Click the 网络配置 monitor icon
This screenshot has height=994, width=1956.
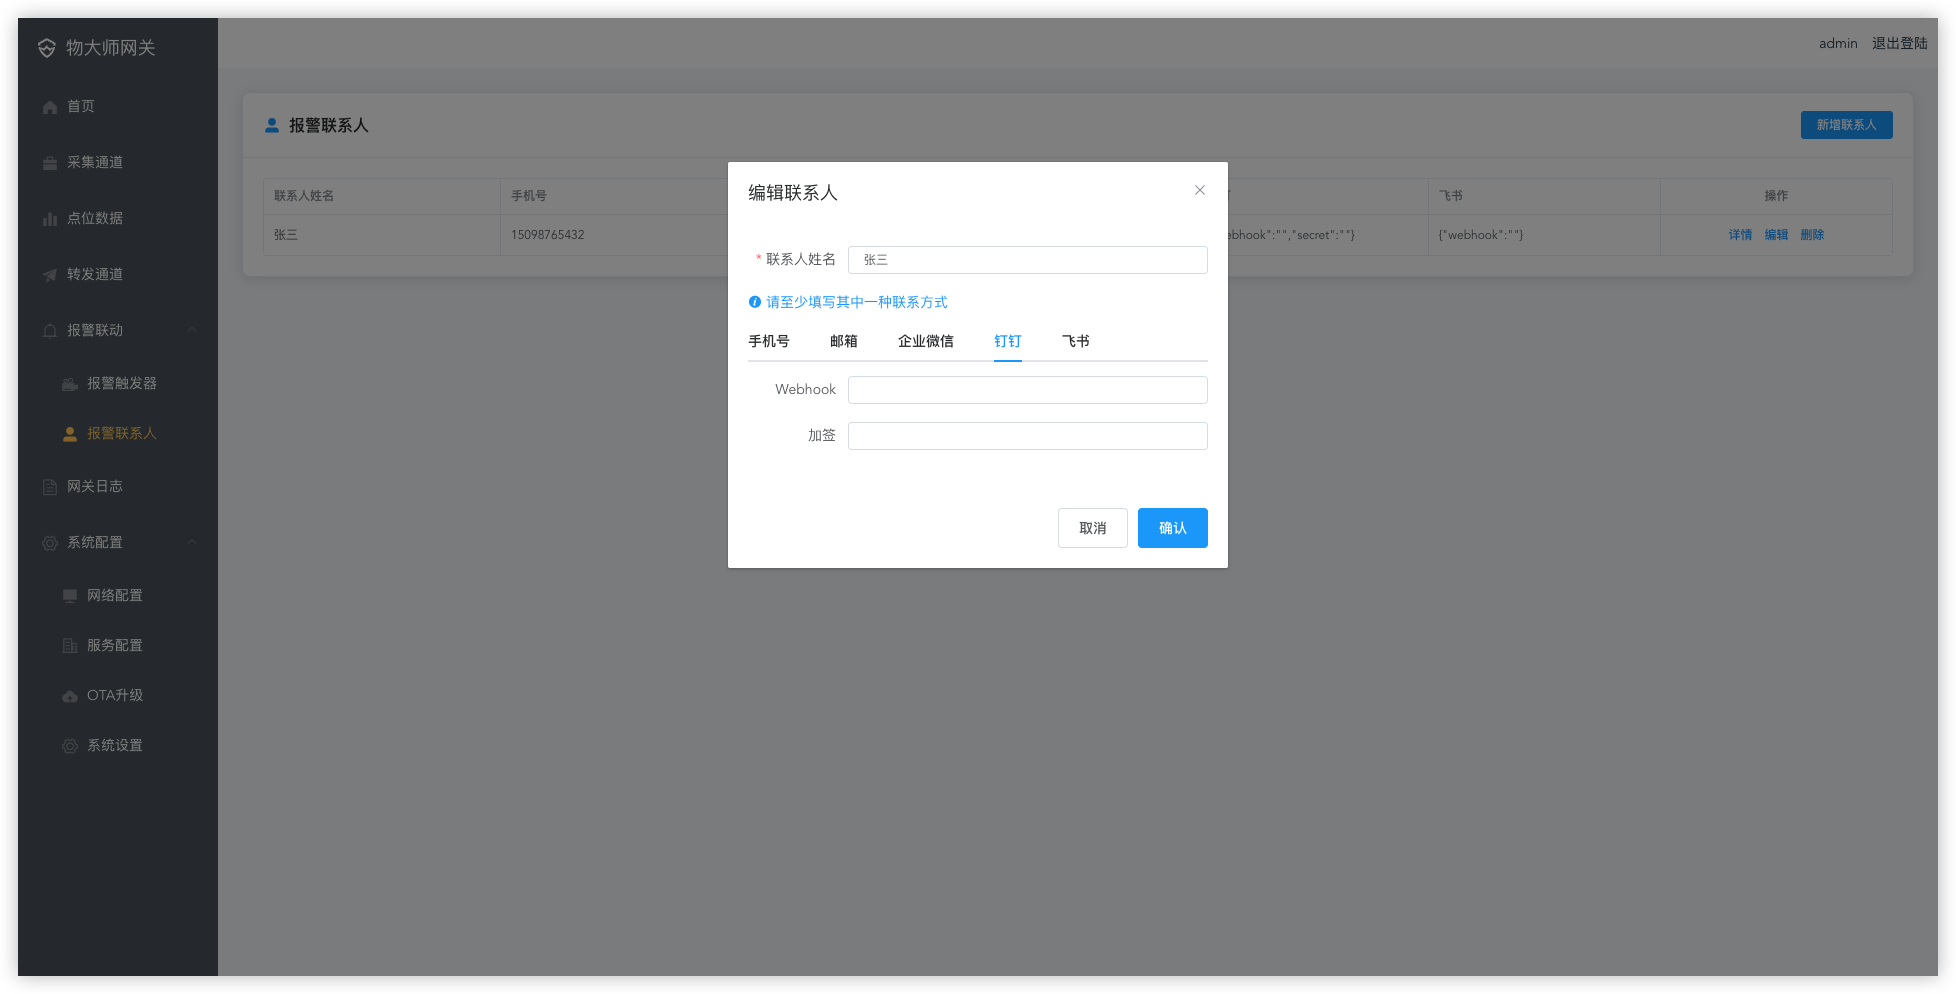pos(70,596)
